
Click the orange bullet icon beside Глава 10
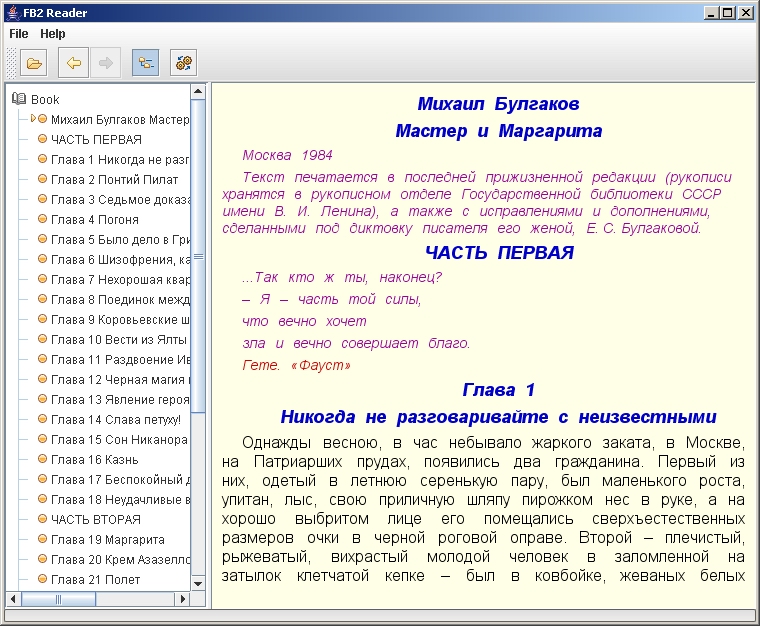coord(42,339)
